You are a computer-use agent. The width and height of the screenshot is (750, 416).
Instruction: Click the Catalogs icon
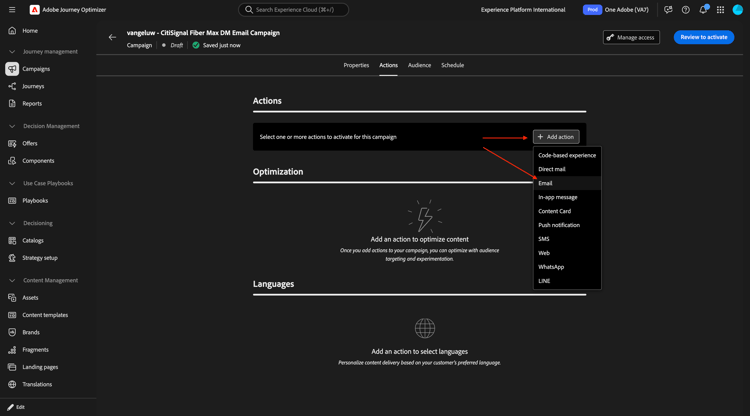point(12,241)
